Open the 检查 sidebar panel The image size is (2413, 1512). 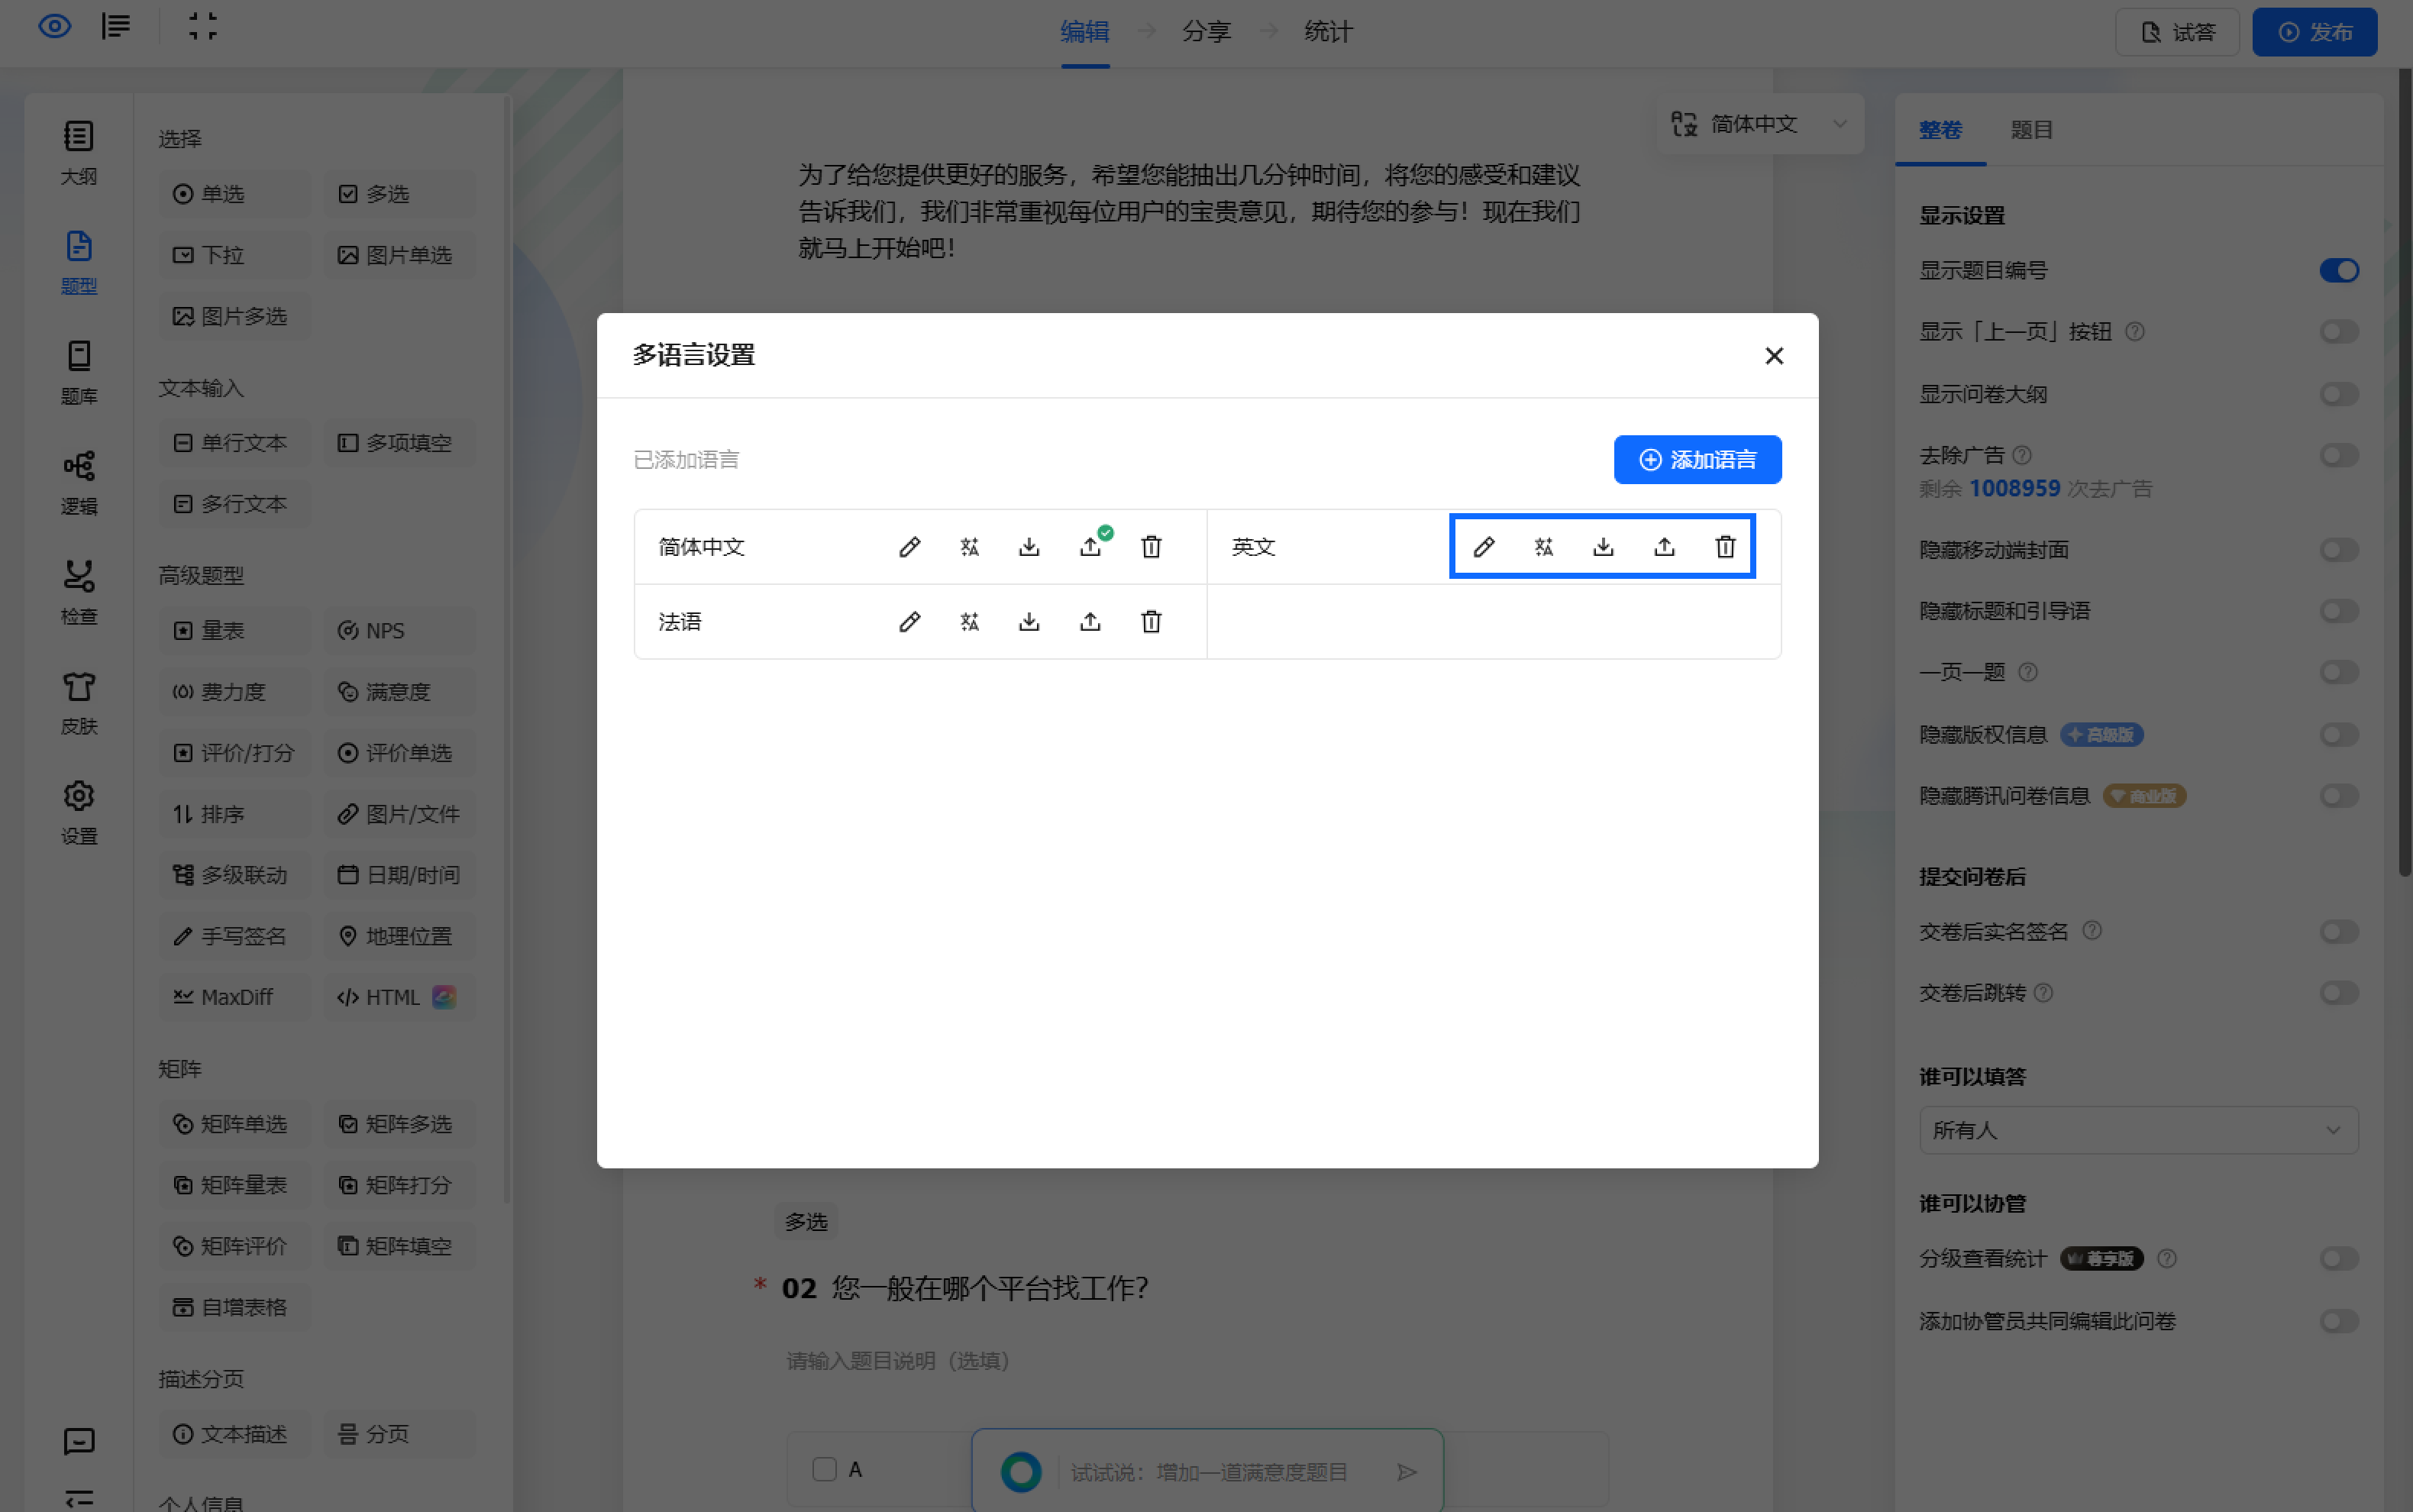[79, 593]
